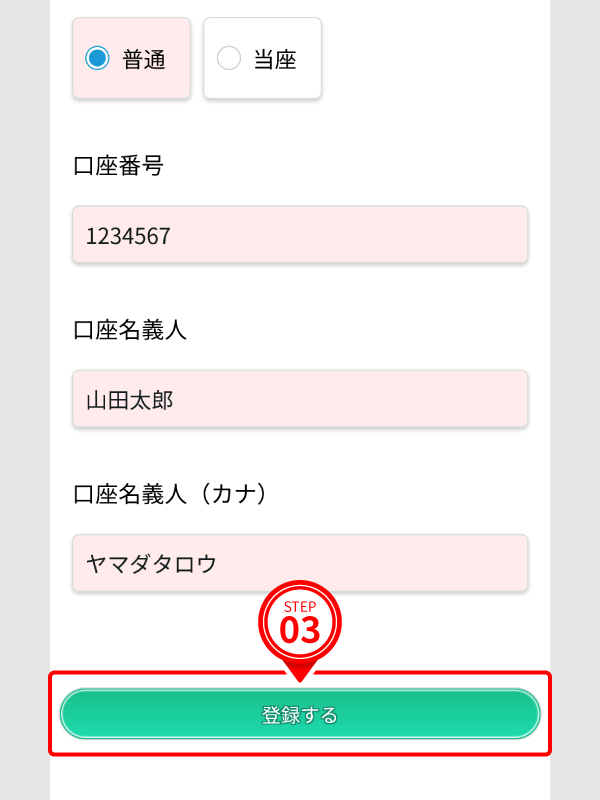Click the 普通 account type label text

[x=144, y=60]
